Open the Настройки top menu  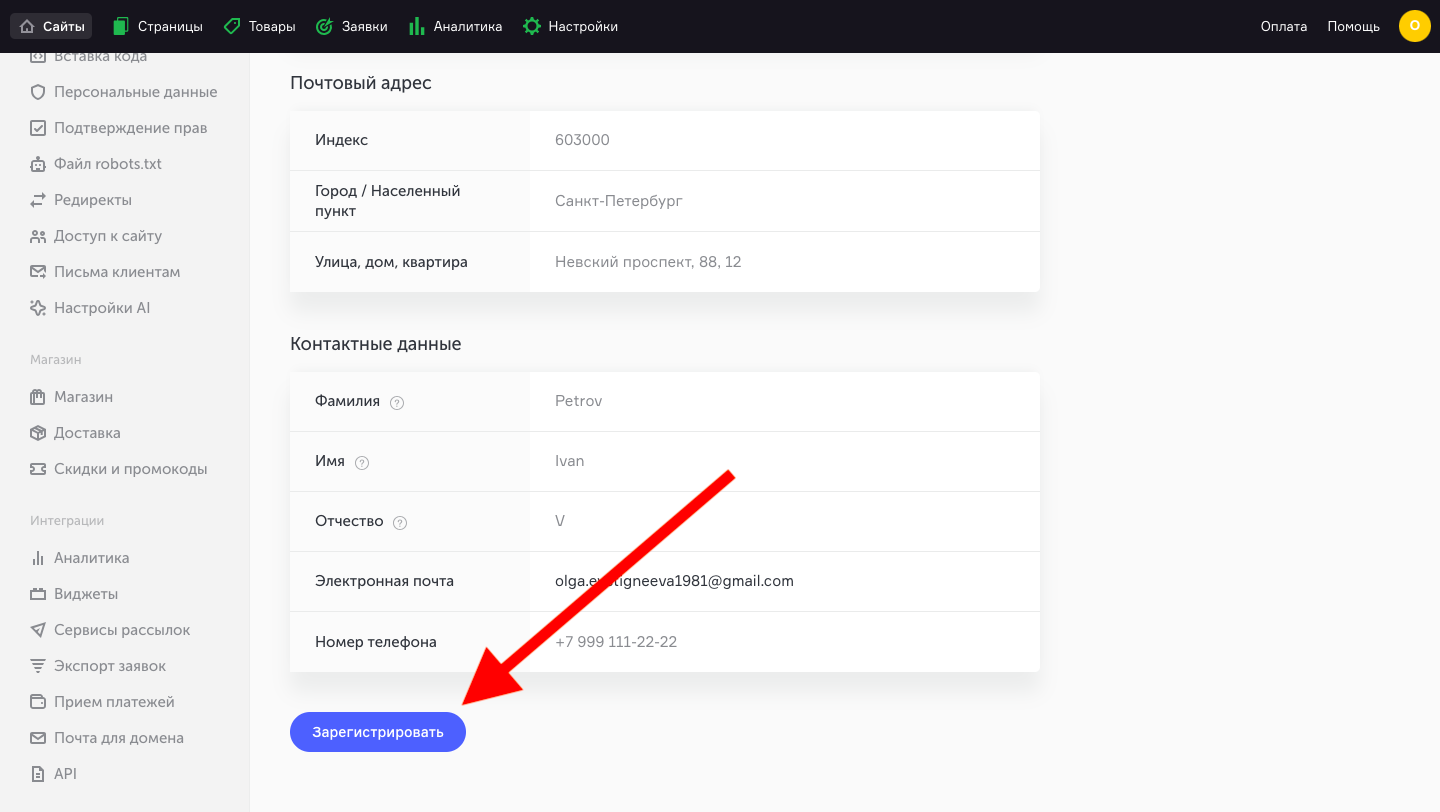pos(570,26)
